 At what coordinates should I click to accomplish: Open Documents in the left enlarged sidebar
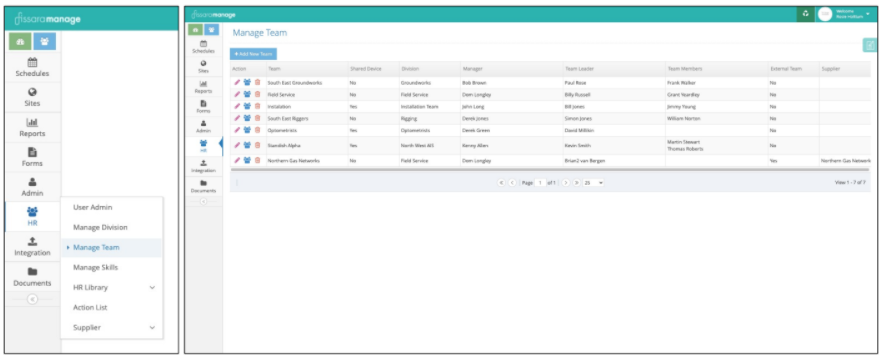click(x=32, y=277)
